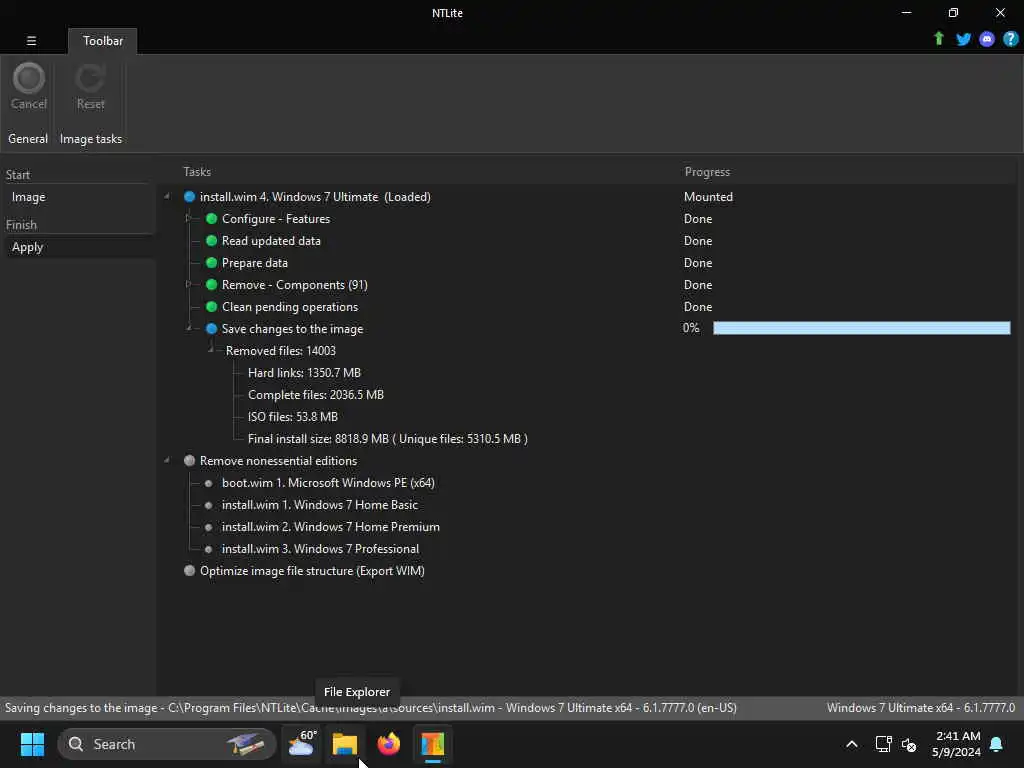Click the 0% progress value
The width and height of the screenshot is (1024, 768).
pos(691,328)
